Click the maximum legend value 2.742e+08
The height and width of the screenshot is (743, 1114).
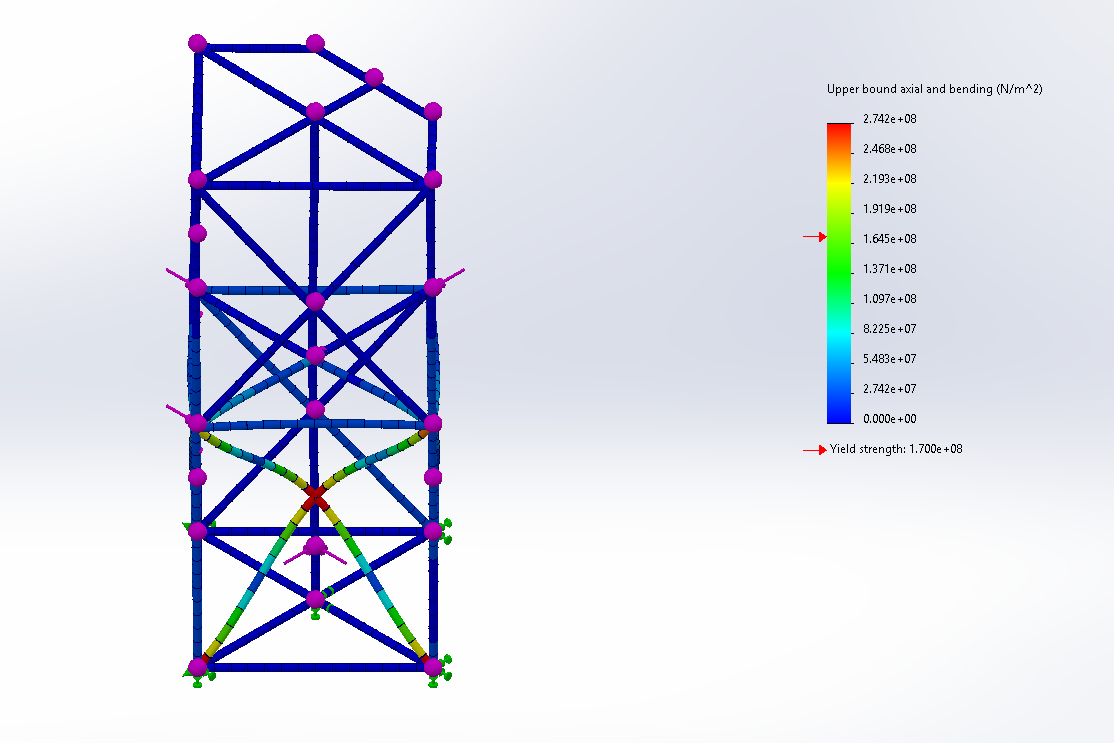pos(890,119)
